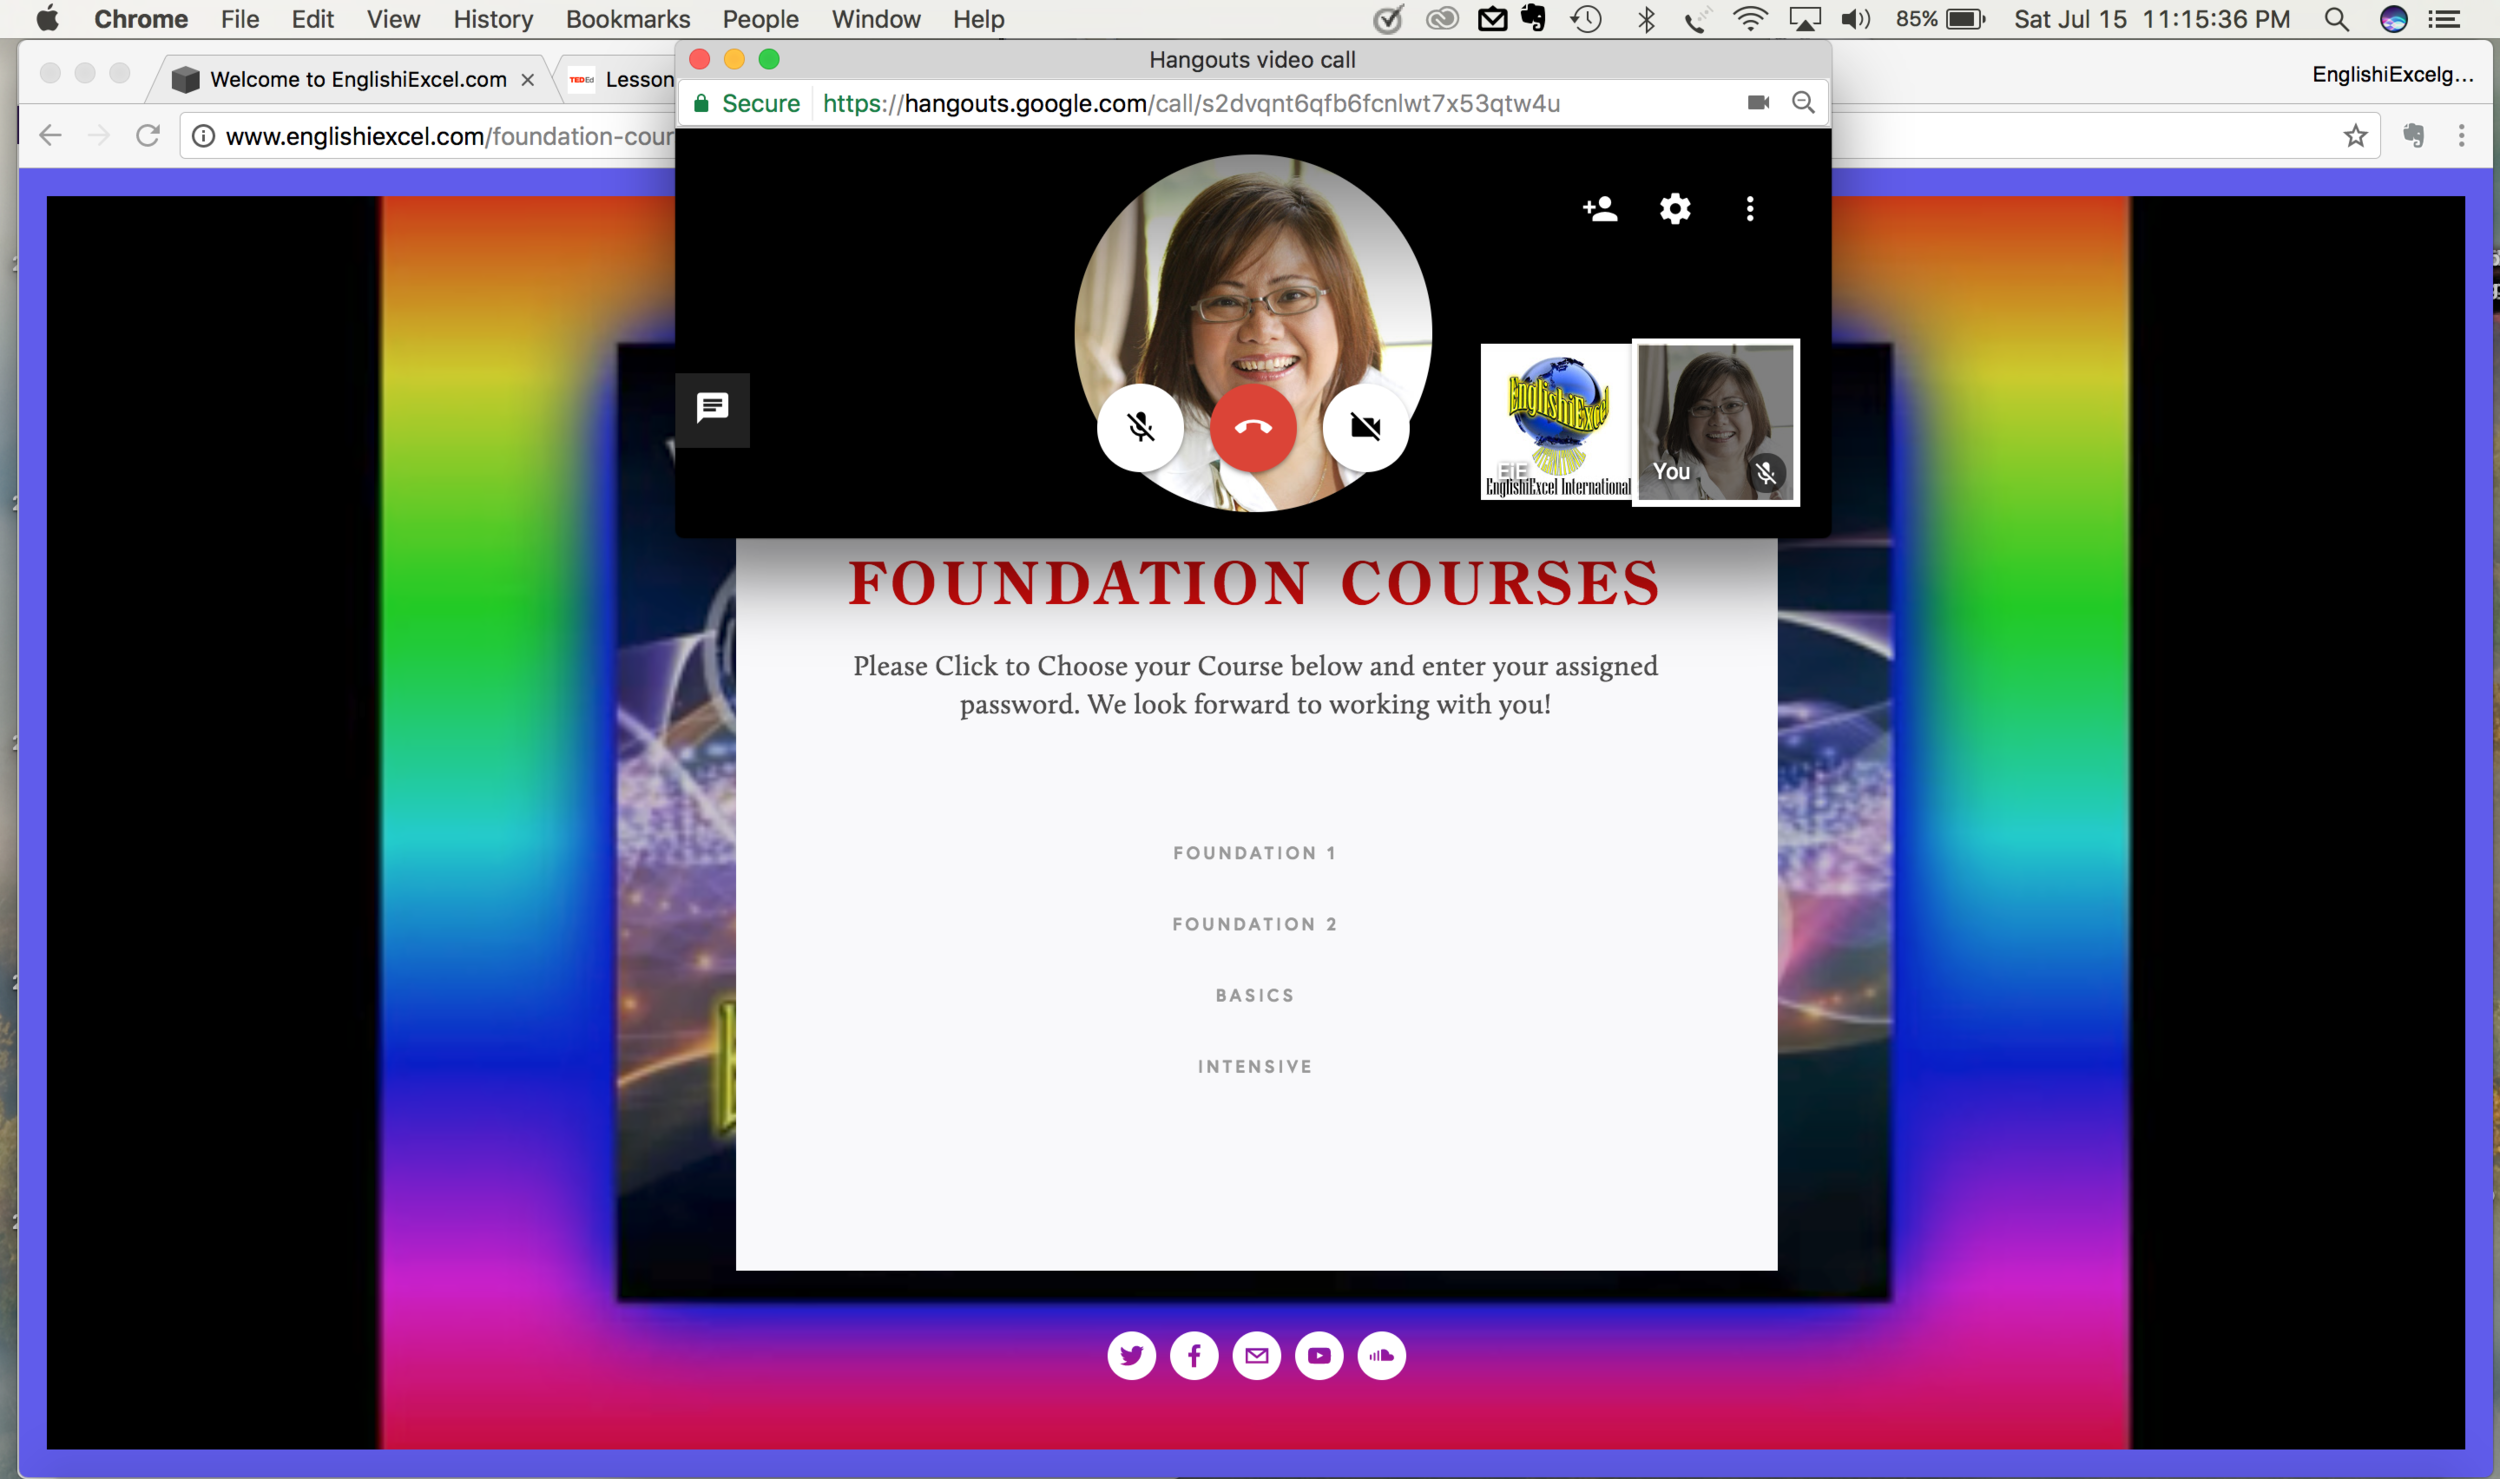The height and width of the screenshot is (1479, 2500).
Task: Open the People menu
Action: [x=761, y=19]
